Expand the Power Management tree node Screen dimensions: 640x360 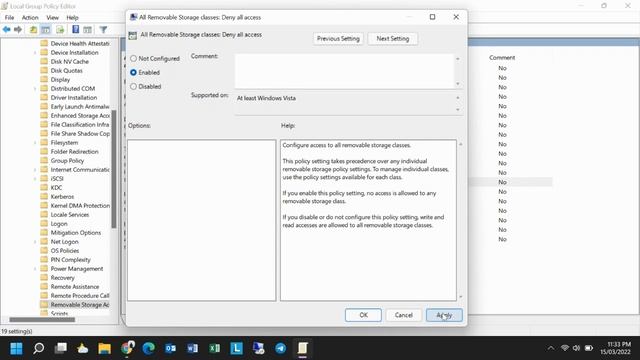click(x=35, y=269)
